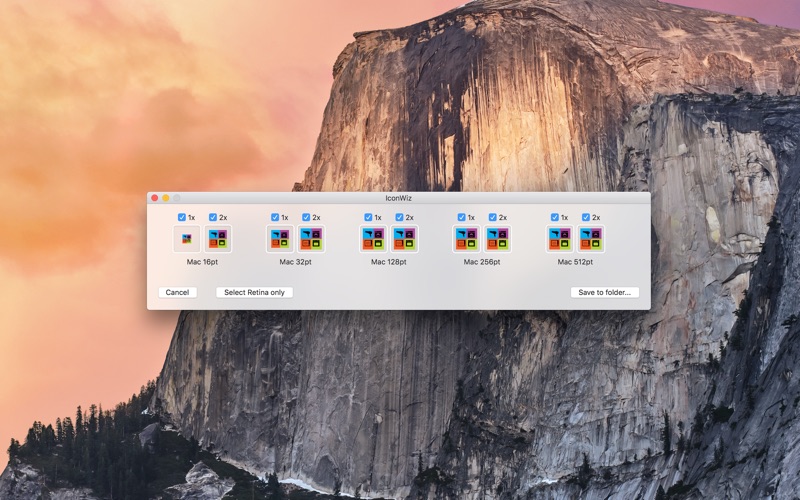Select the Mac 32pt 2x icon preview
The width and height of the screenshot is (800, 500).
(311, 239)
